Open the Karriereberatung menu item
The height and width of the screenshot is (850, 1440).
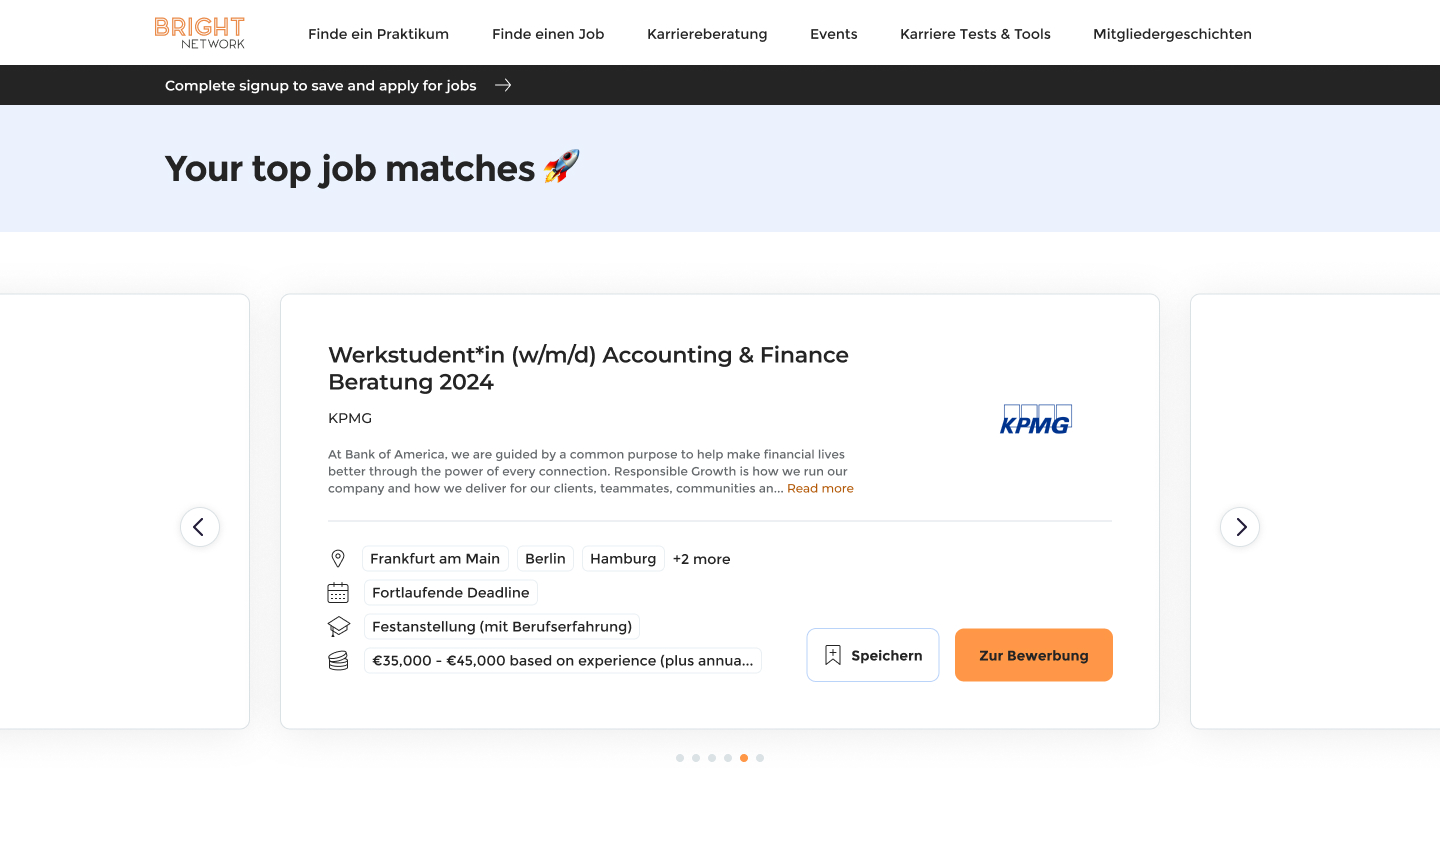click(707, 34)
